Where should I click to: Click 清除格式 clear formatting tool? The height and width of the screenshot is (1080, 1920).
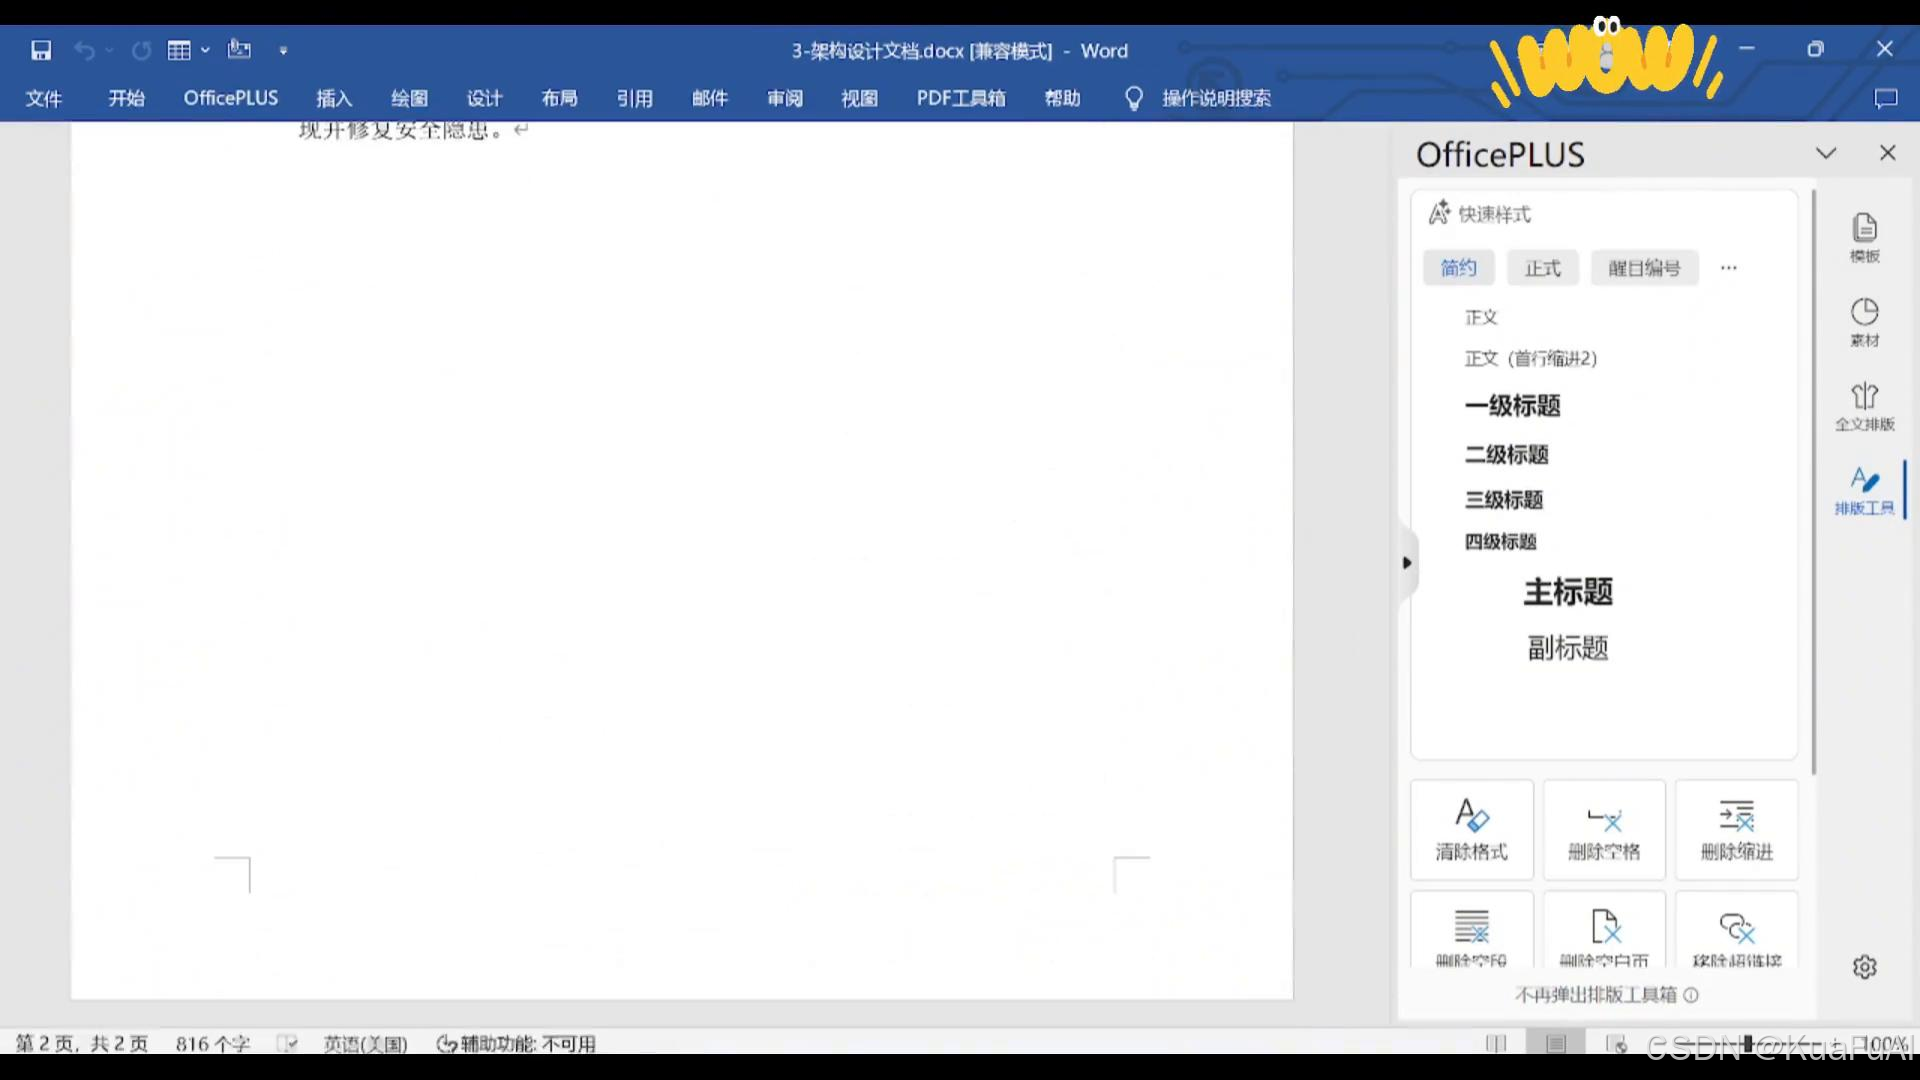coord(1471,829)
